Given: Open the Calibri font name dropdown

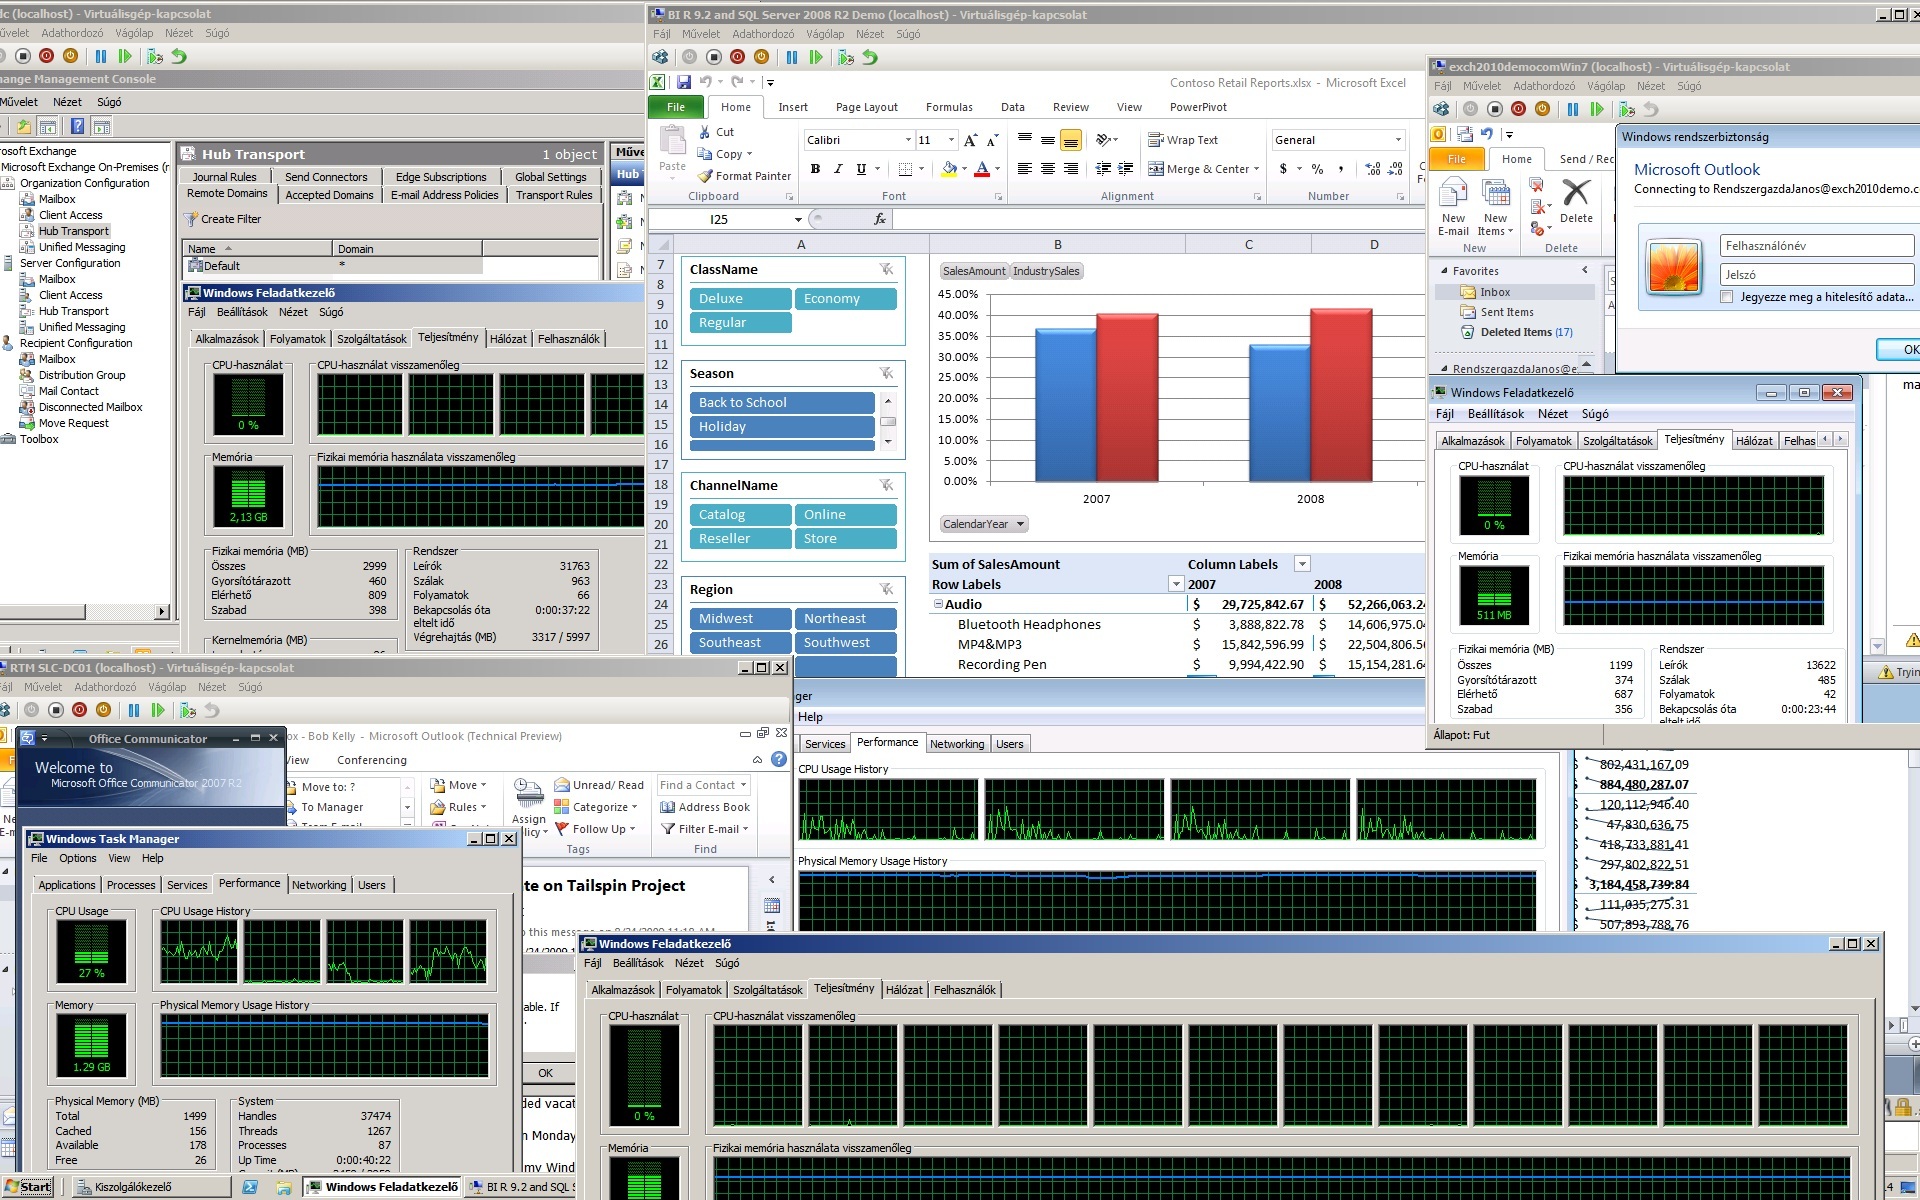Looking at the screenshot, I should (908, 140).
